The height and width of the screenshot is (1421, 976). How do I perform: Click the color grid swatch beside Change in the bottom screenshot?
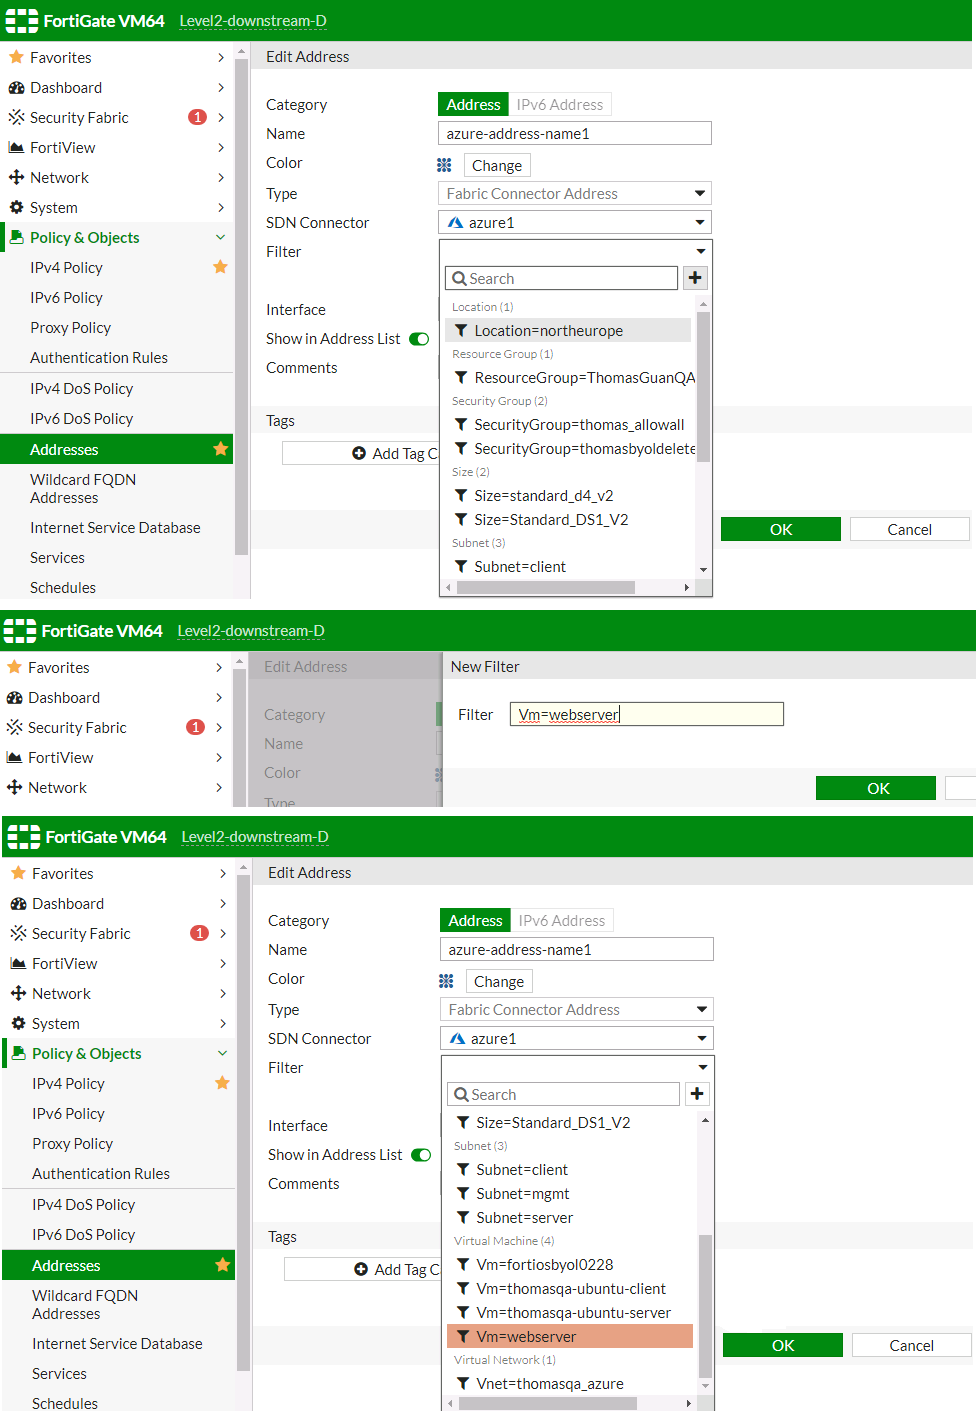pos(446,981)
